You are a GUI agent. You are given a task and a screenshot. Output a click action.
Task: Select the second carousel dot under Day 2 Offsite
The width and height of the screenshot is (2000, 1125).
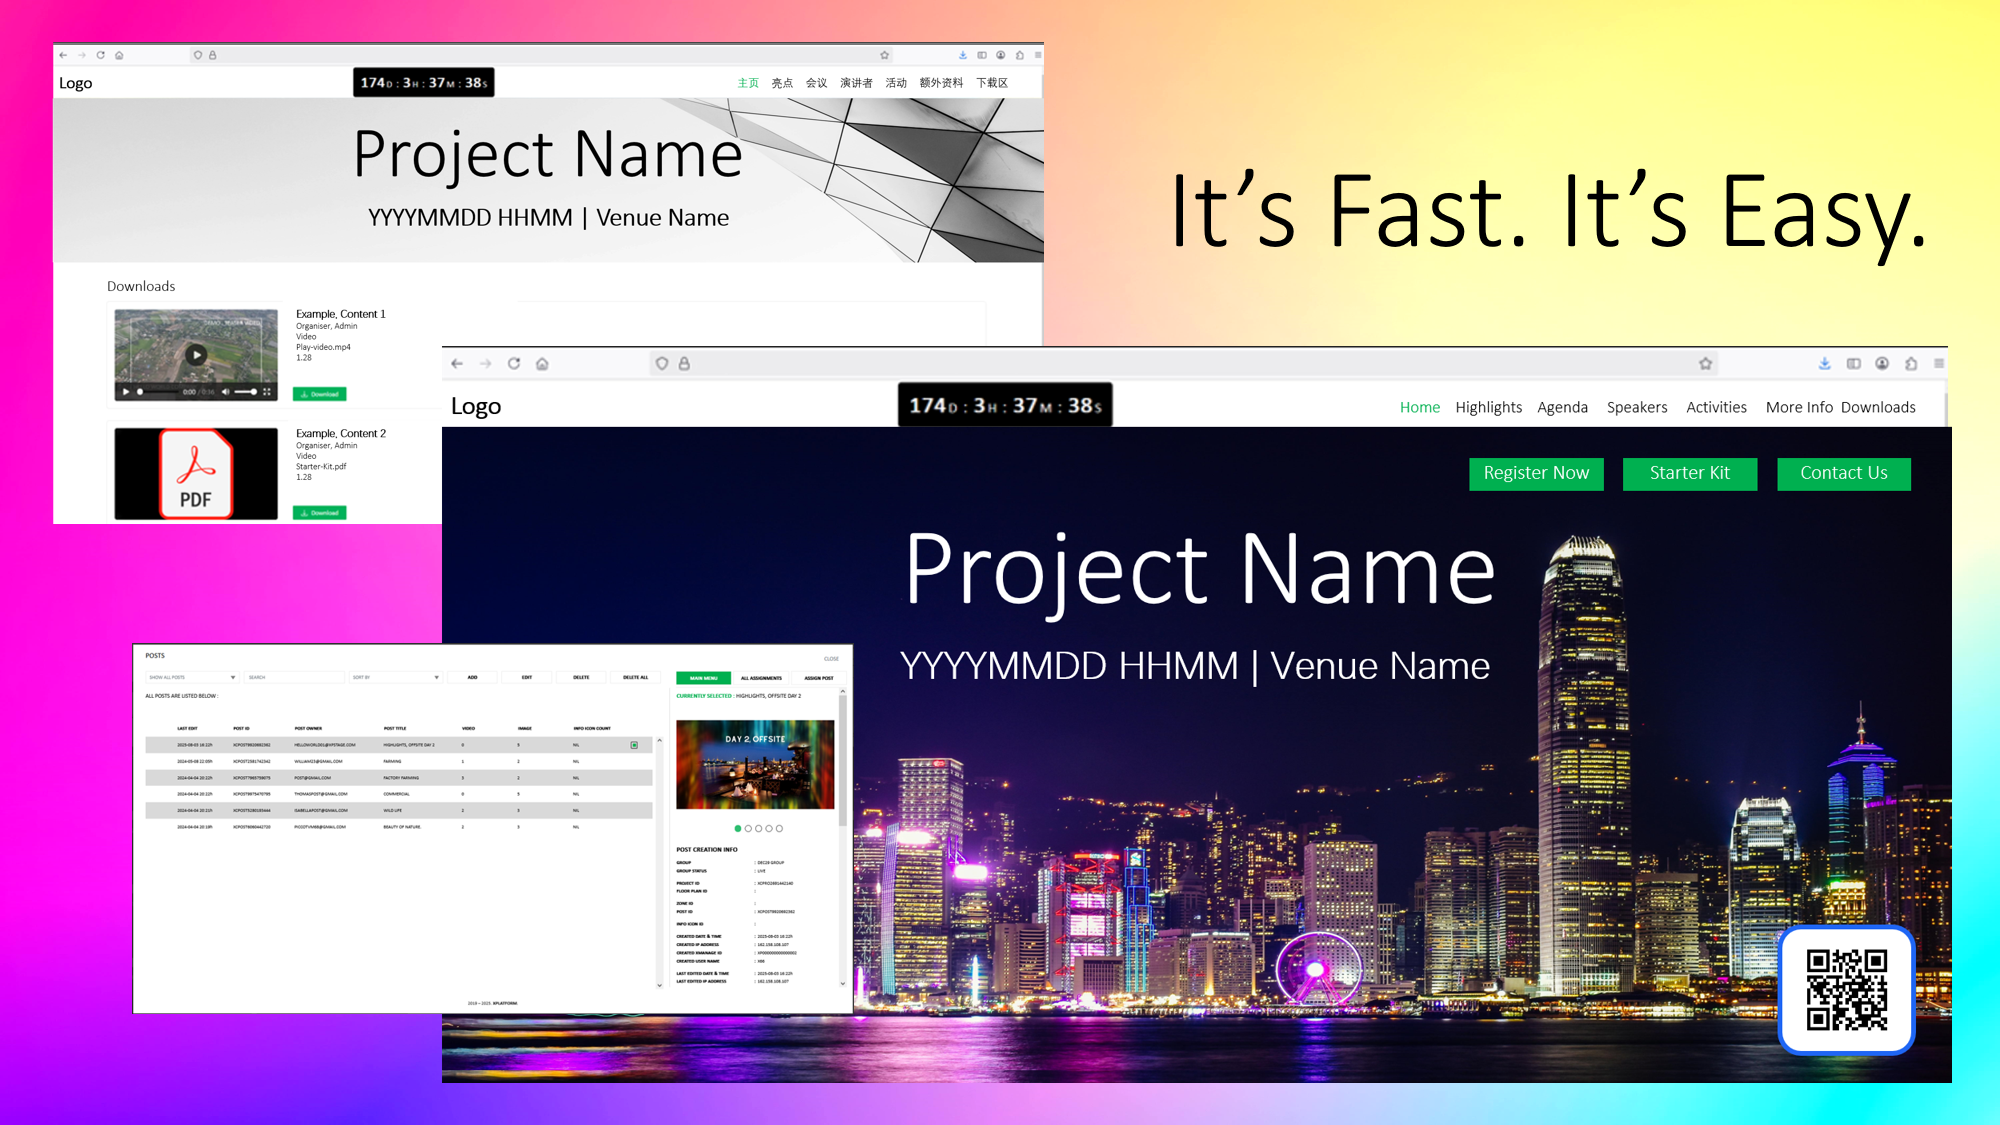[x=748, y=828]
